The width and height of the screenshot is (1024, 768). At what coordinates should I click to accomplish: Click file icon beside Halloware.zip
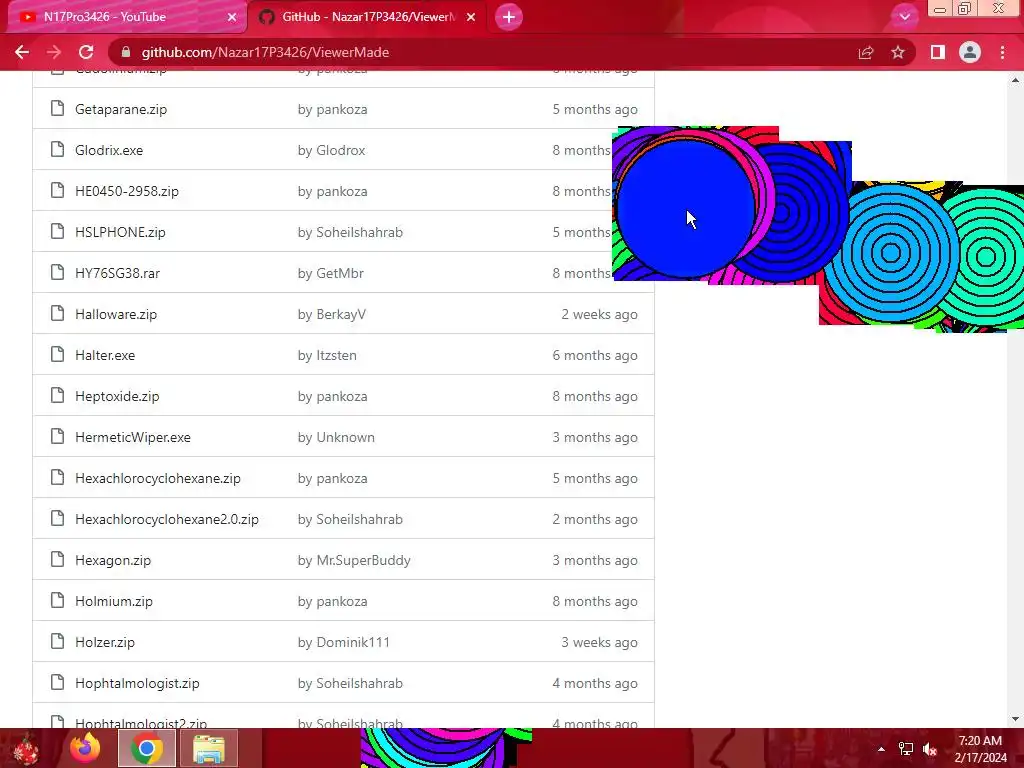(57, 313)
